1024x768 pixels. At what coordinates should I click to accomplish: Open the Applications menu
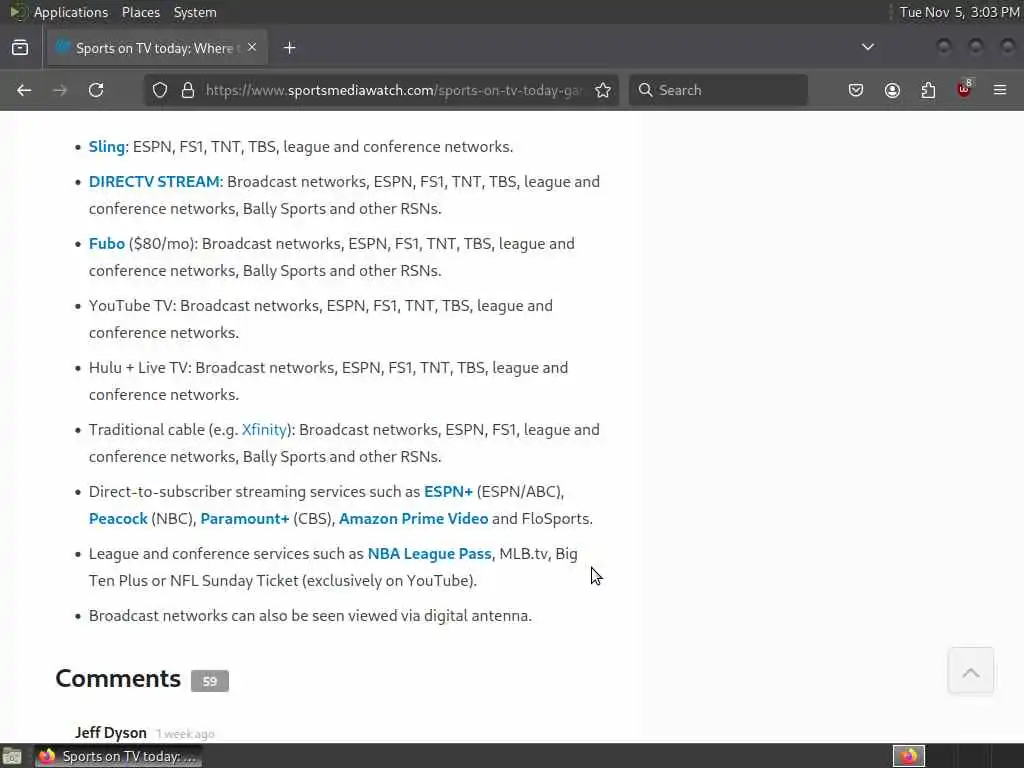(x=70, y=12)
